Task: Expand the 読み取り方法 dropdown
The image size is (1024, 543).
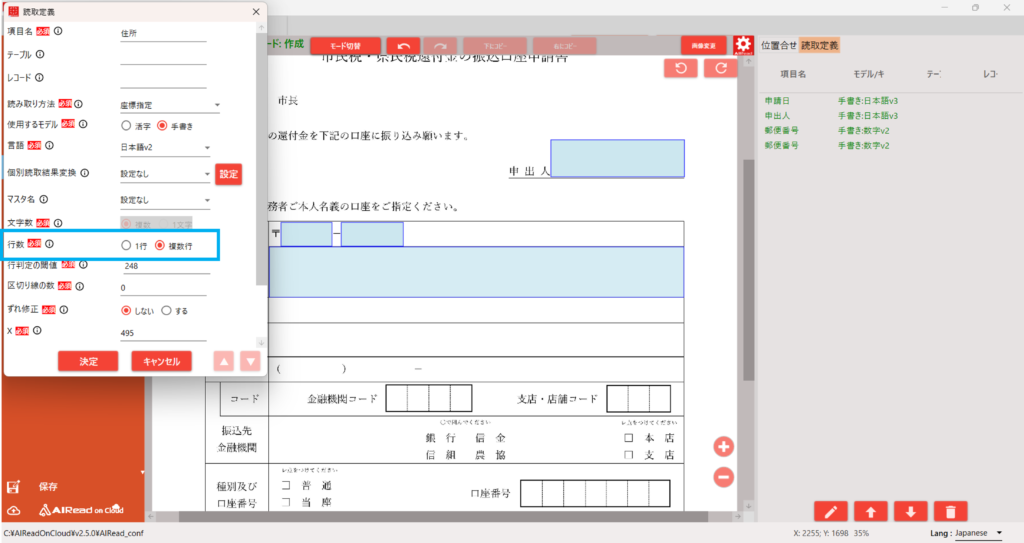Action: 170,105
